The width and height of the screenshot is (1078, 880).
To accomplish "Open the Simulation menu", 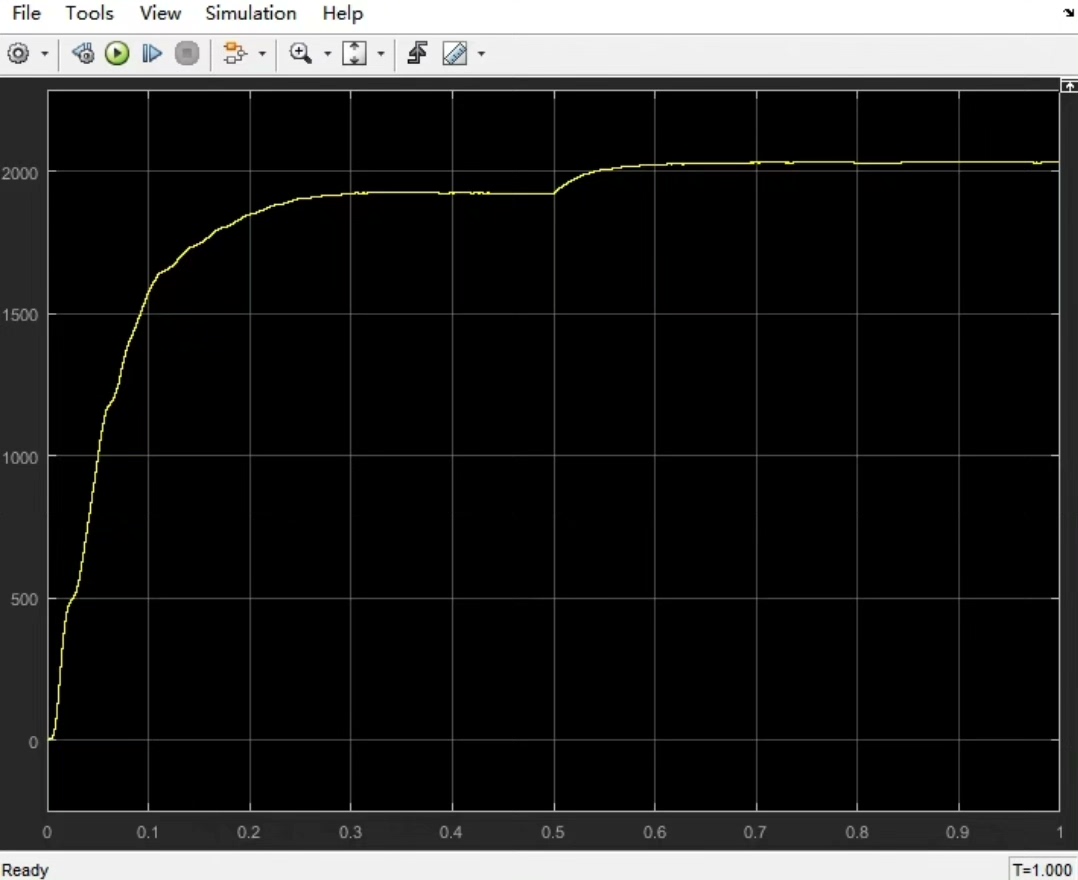I will (x=250, y=13).
